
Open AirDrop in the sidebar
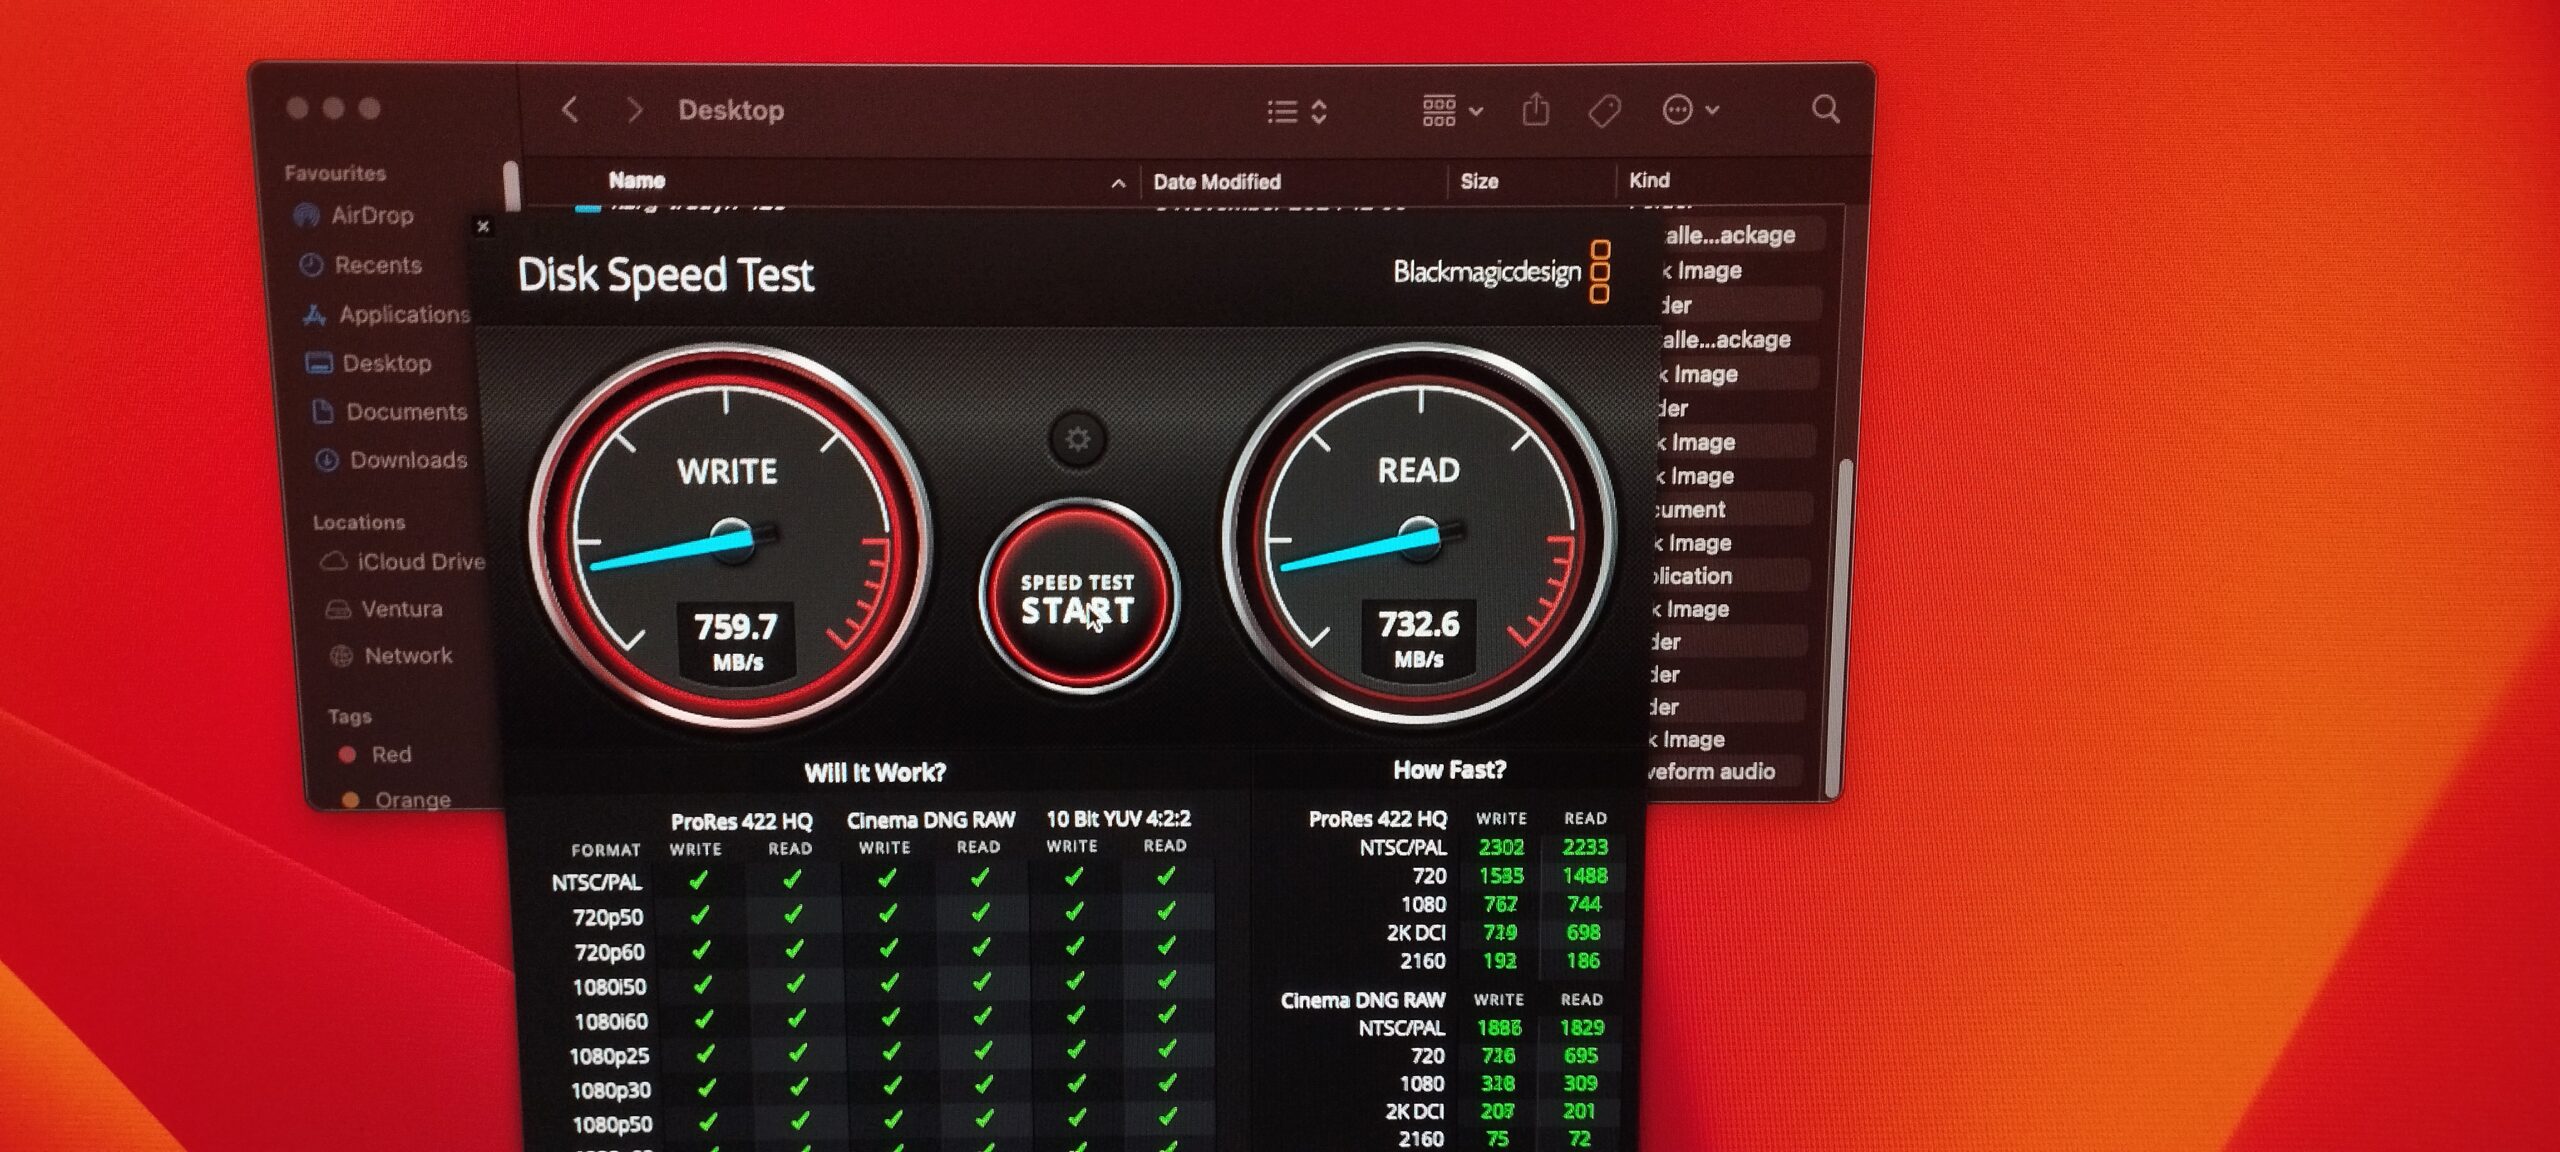click(x=371, y=215)
